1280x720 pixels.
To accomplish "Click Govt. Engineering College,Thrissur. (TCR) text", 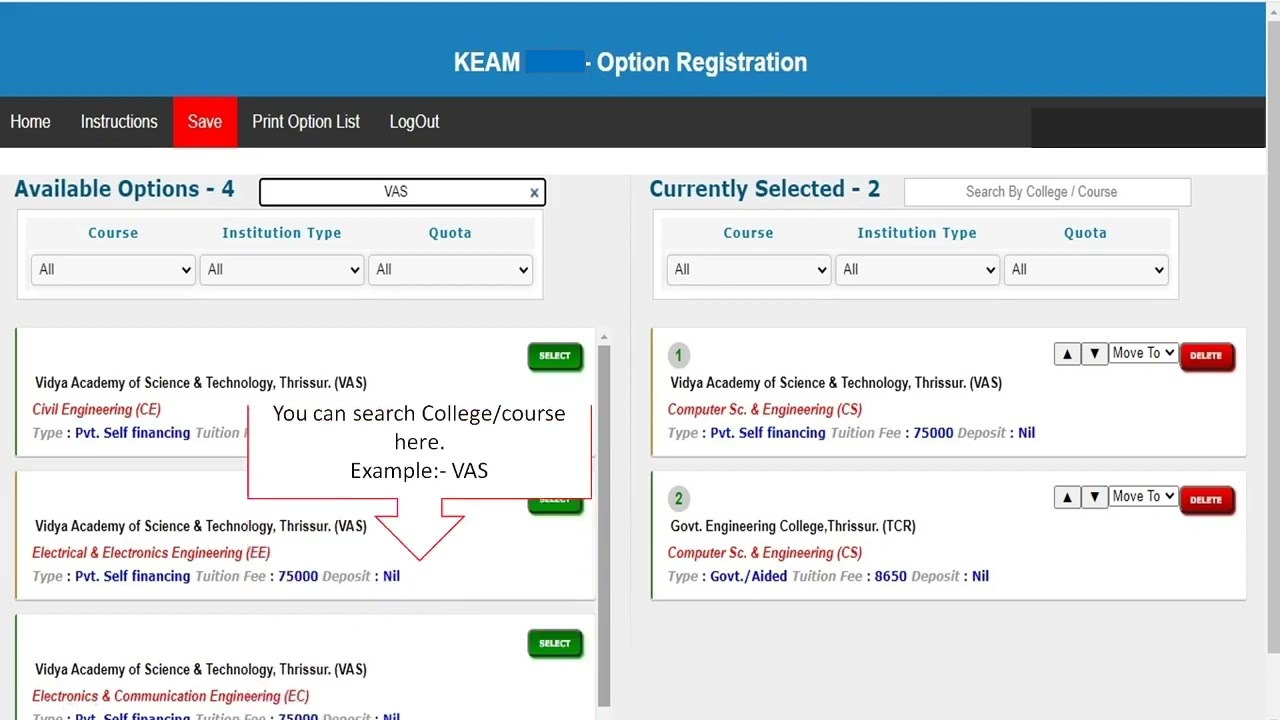I will point(793,526).
